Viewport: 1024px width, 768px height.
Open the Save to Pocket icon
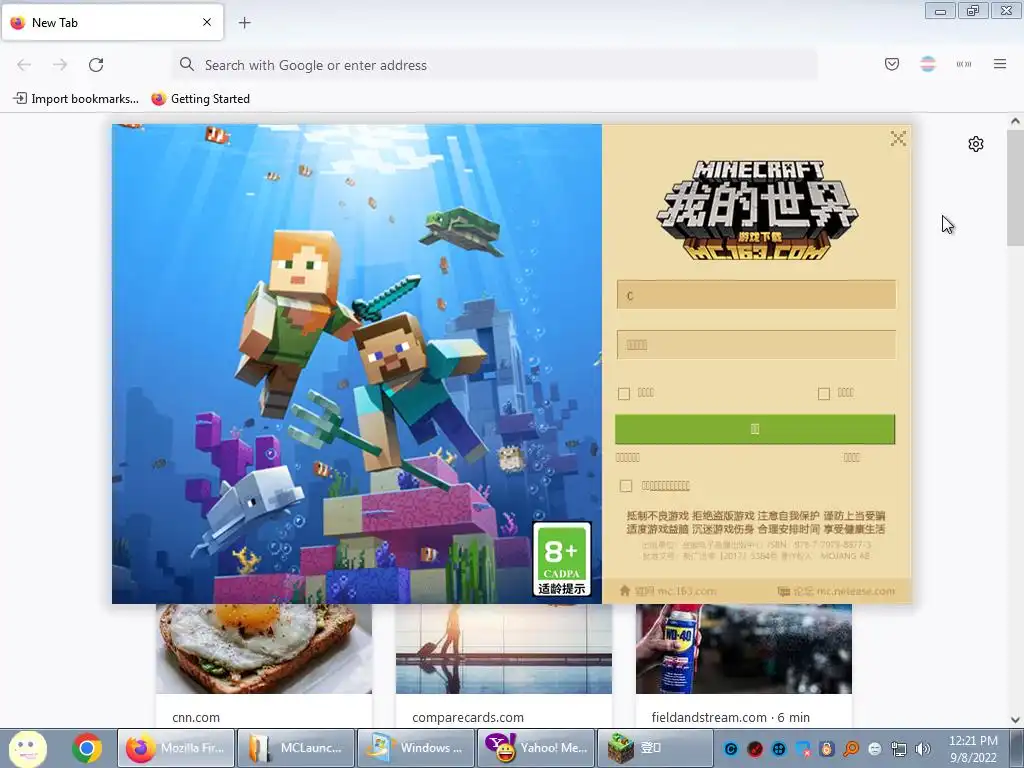pos(891,64)
